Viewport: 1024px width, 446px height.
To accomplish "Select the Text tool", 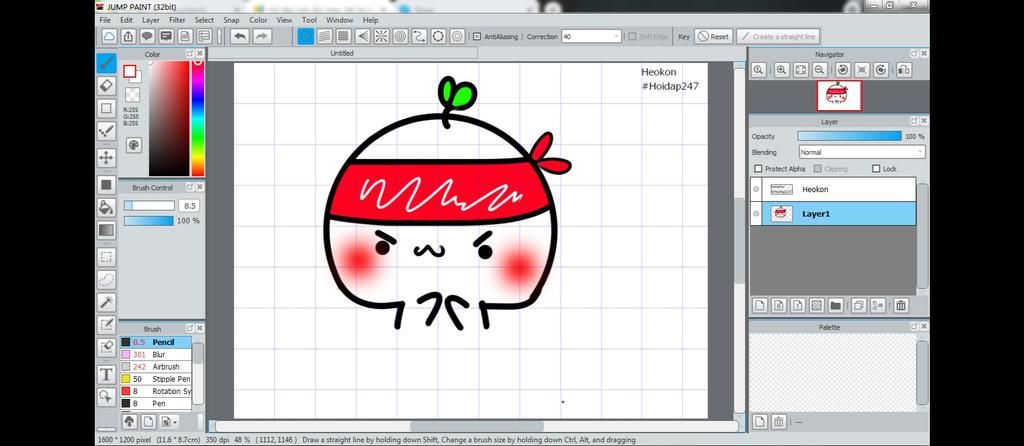I will click(106, 374).
